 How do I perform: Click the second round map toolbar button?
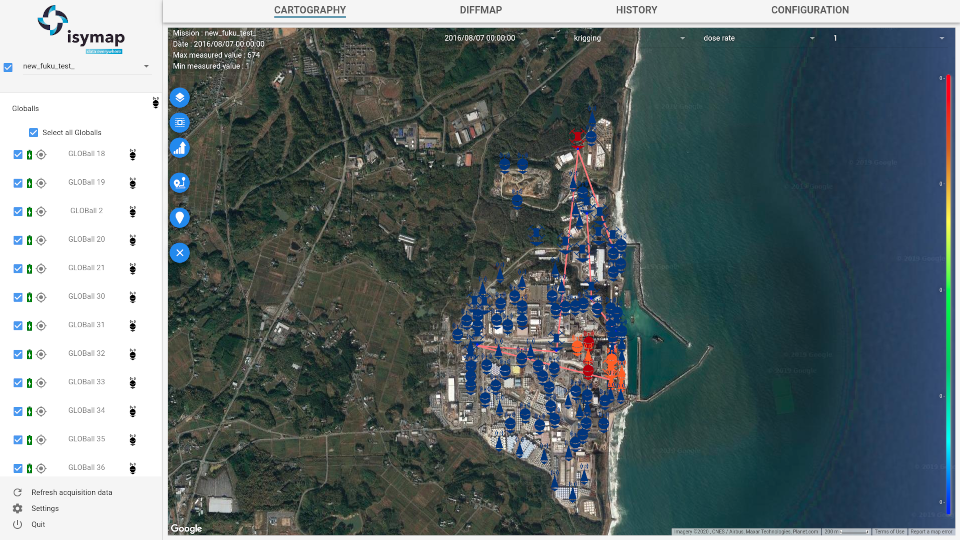180,122
